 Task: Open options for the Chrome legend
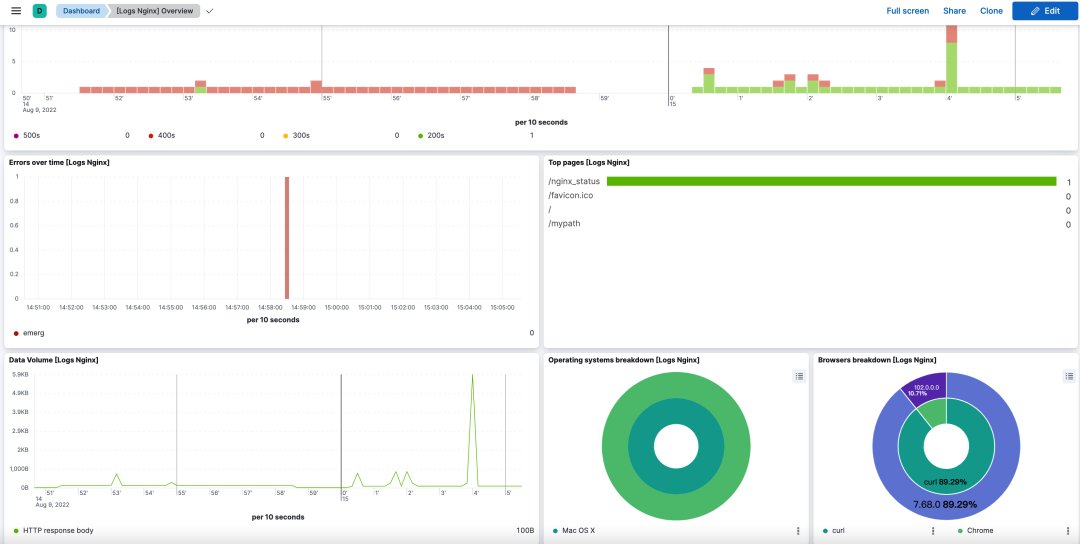pos(1068,531)
